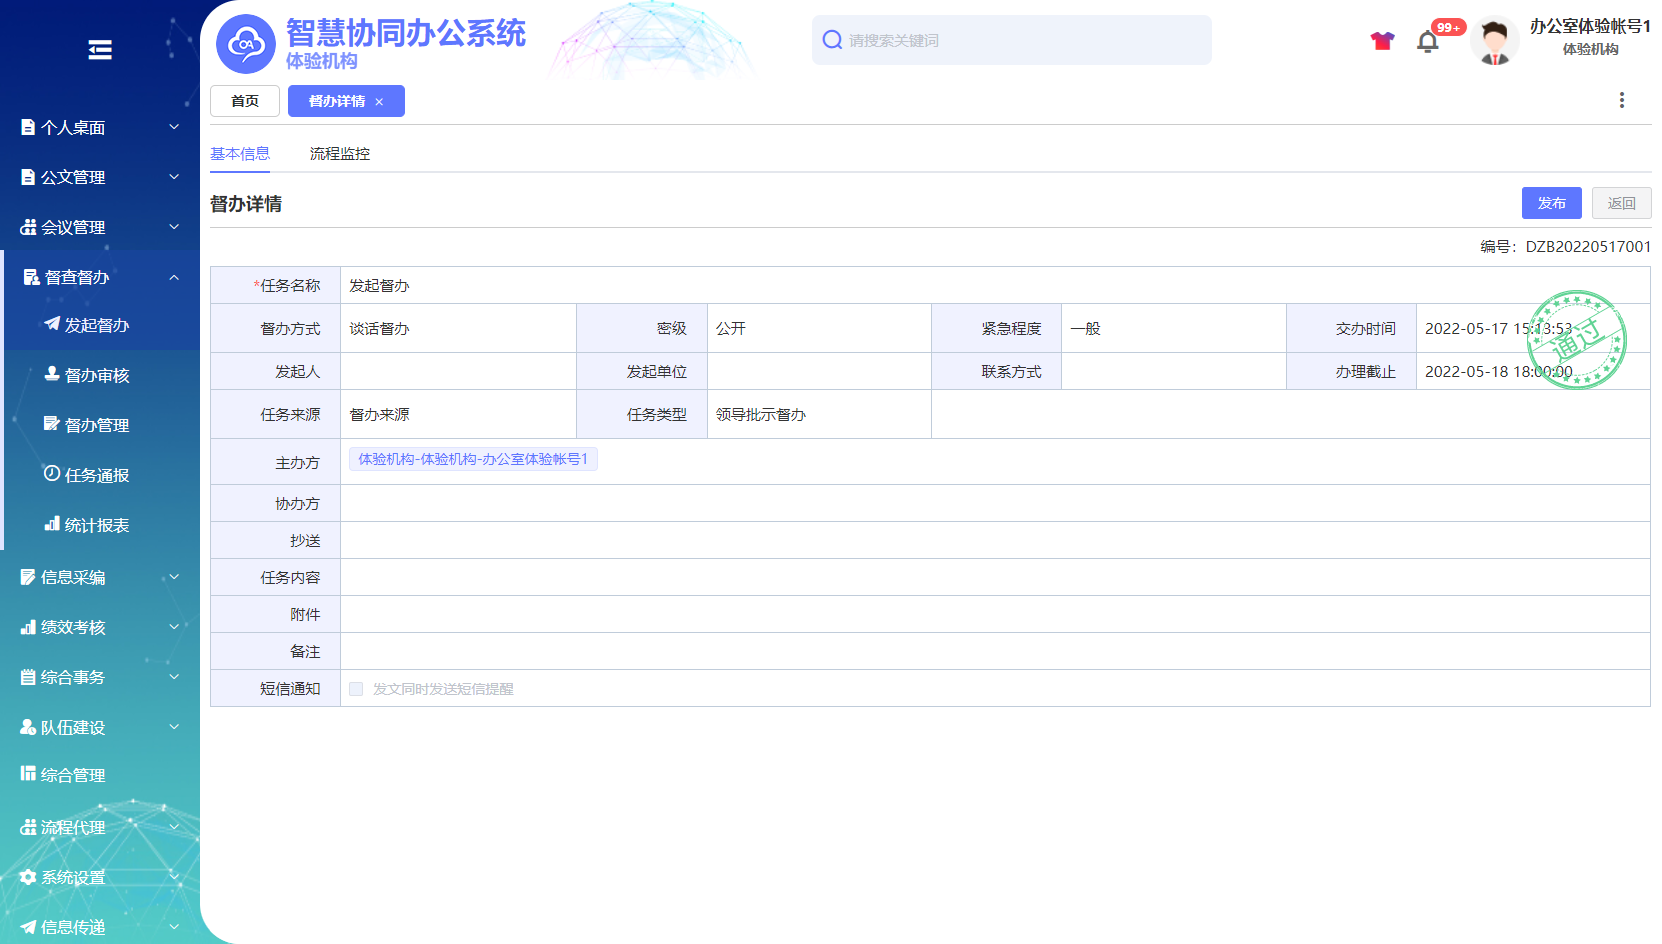Click the 返回 button
1662x944 pixels.
pyautogui.click(x=1621, y=203)
